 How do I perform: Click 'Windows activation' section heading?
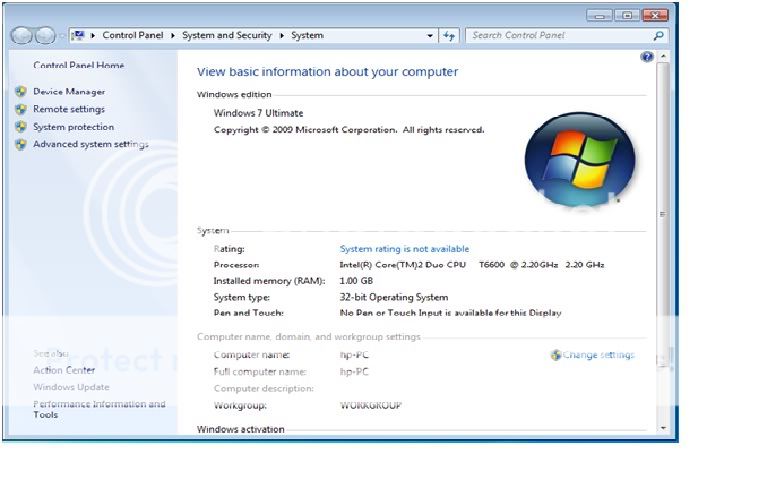[x=240, y=430]
